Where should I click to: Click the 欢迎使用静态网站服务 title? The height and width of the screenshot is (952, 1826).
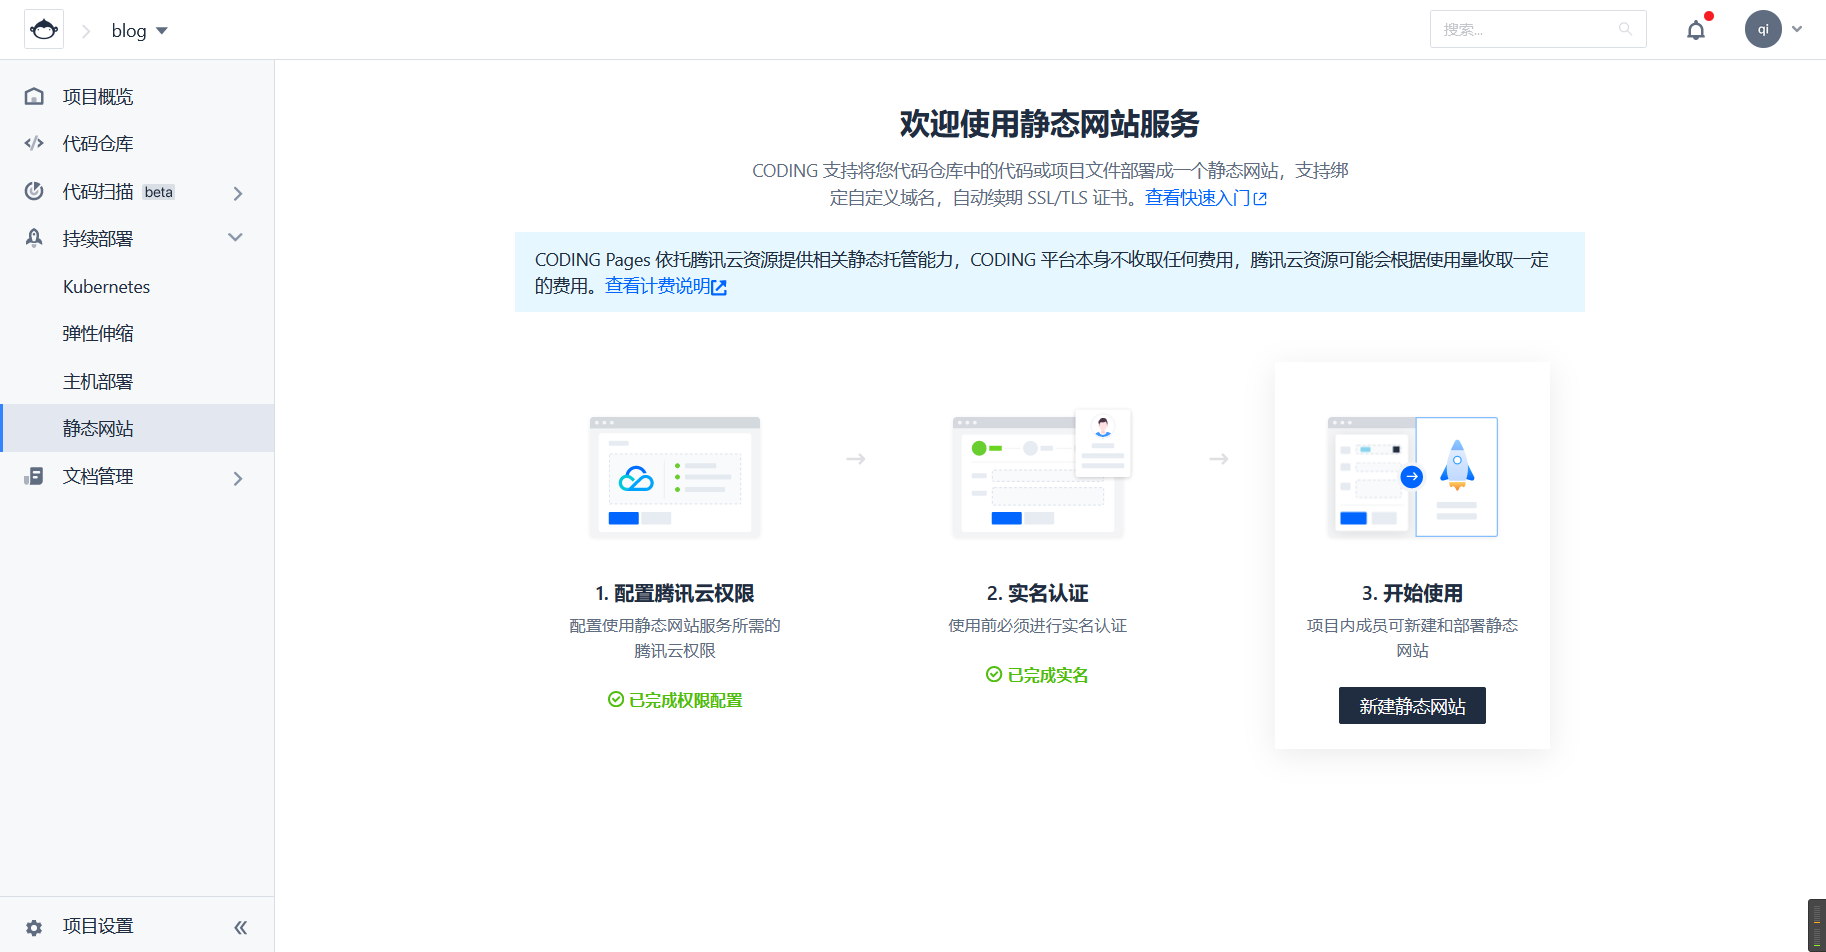[1049, 124]
